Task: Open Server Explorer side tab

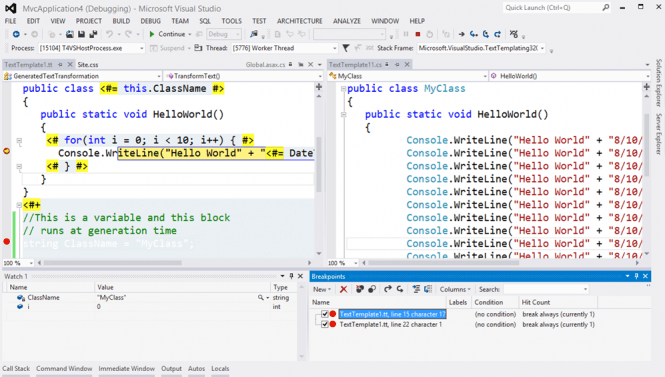Action: coord(659,134)
